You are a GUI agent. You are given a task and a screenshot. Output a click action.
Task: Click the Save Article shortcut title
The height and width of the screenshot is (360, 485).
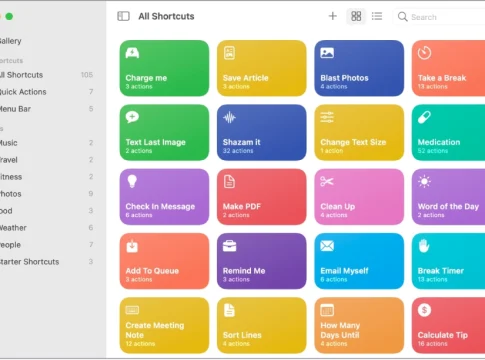[246, 78]
